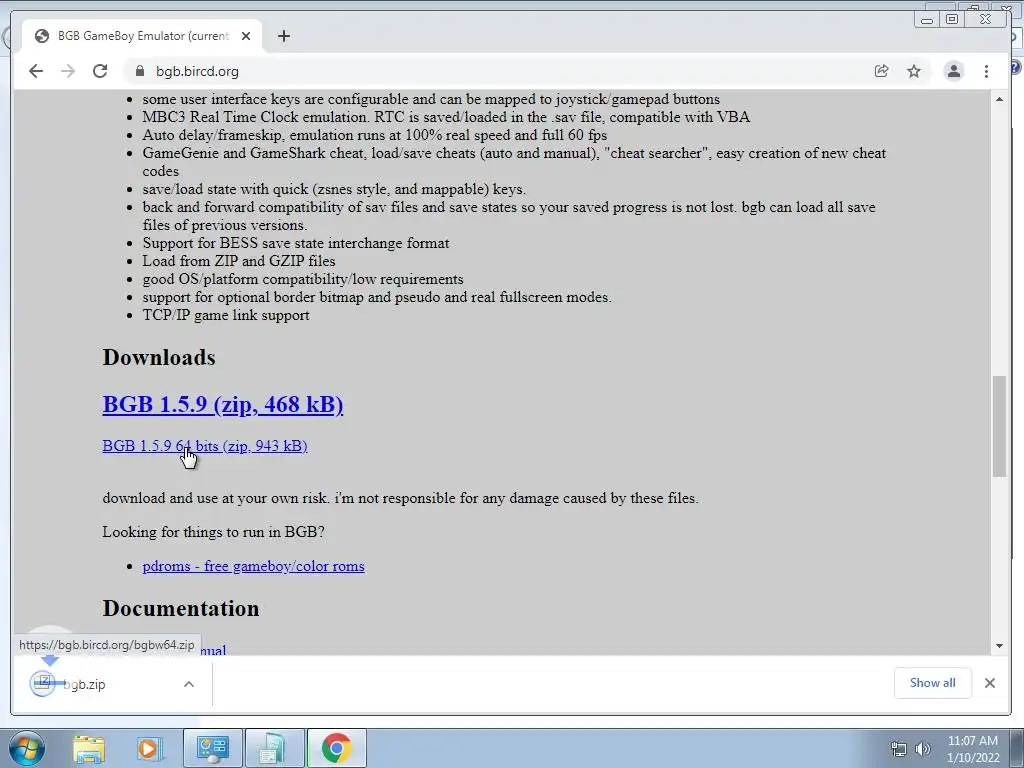Click the browser forward arrow
Screen dimensions: 1024x768
pyautogui.click(x=68, y=71)
